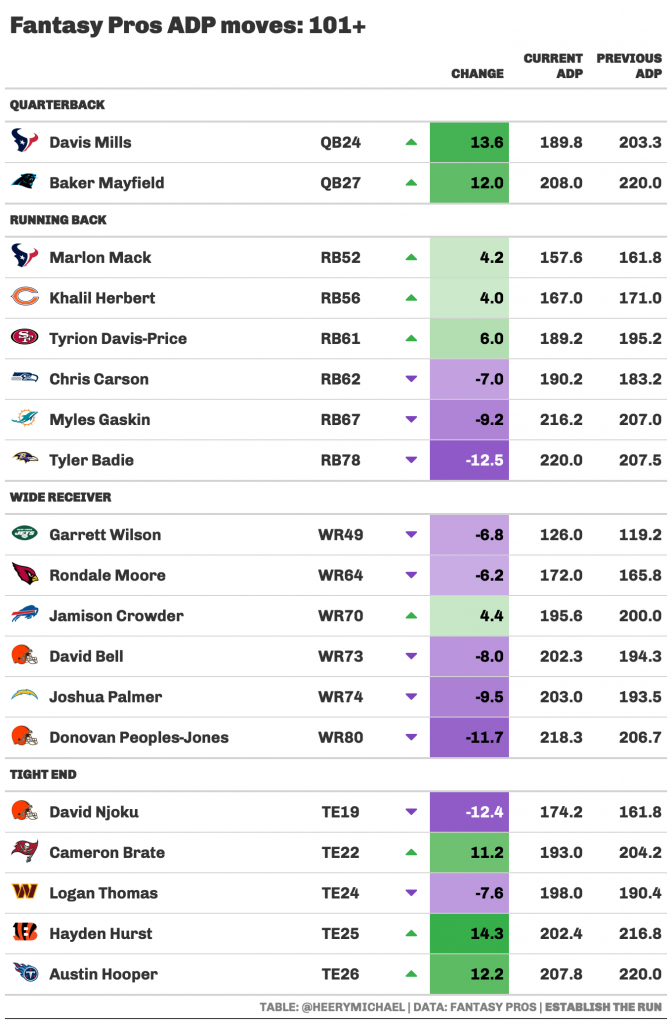Click the purple down arrow for Chris Carson
This screenshot has width=672, height=1024.
pos(411,379)
